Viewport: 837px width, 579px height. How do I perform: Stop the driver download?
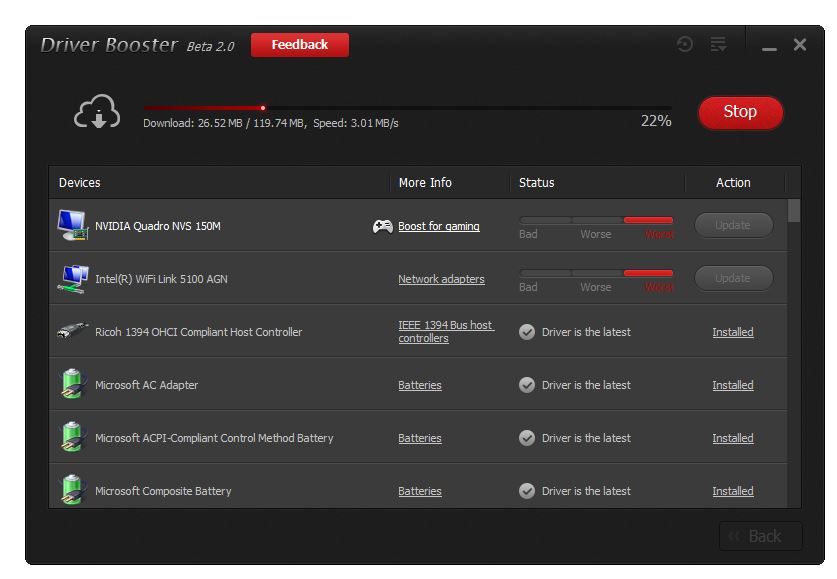(x=740, y=112)
